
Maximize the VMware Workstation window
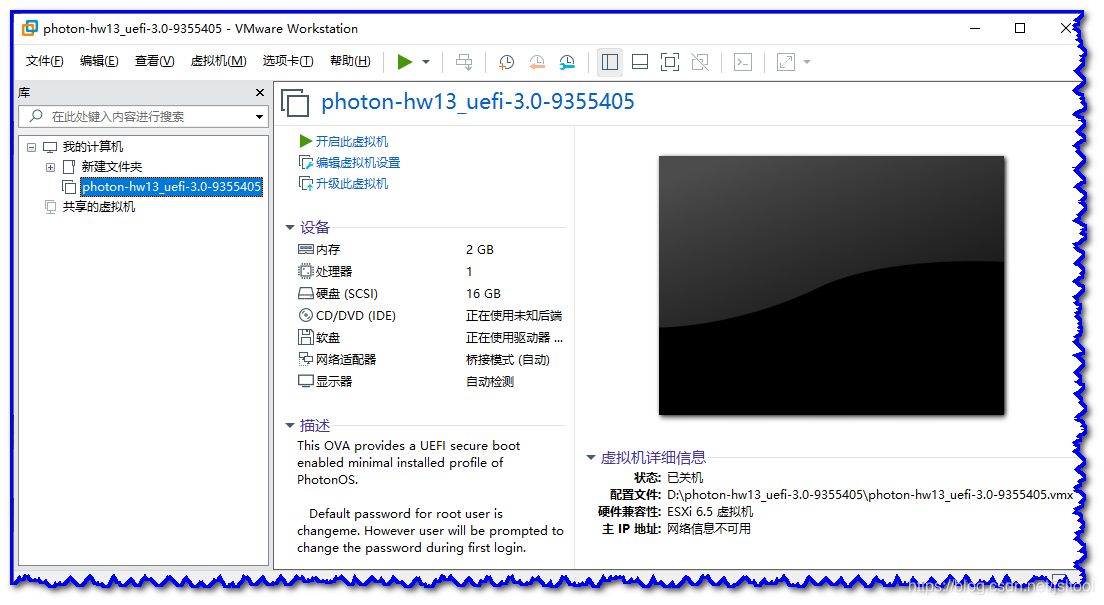click(1020, 28)
